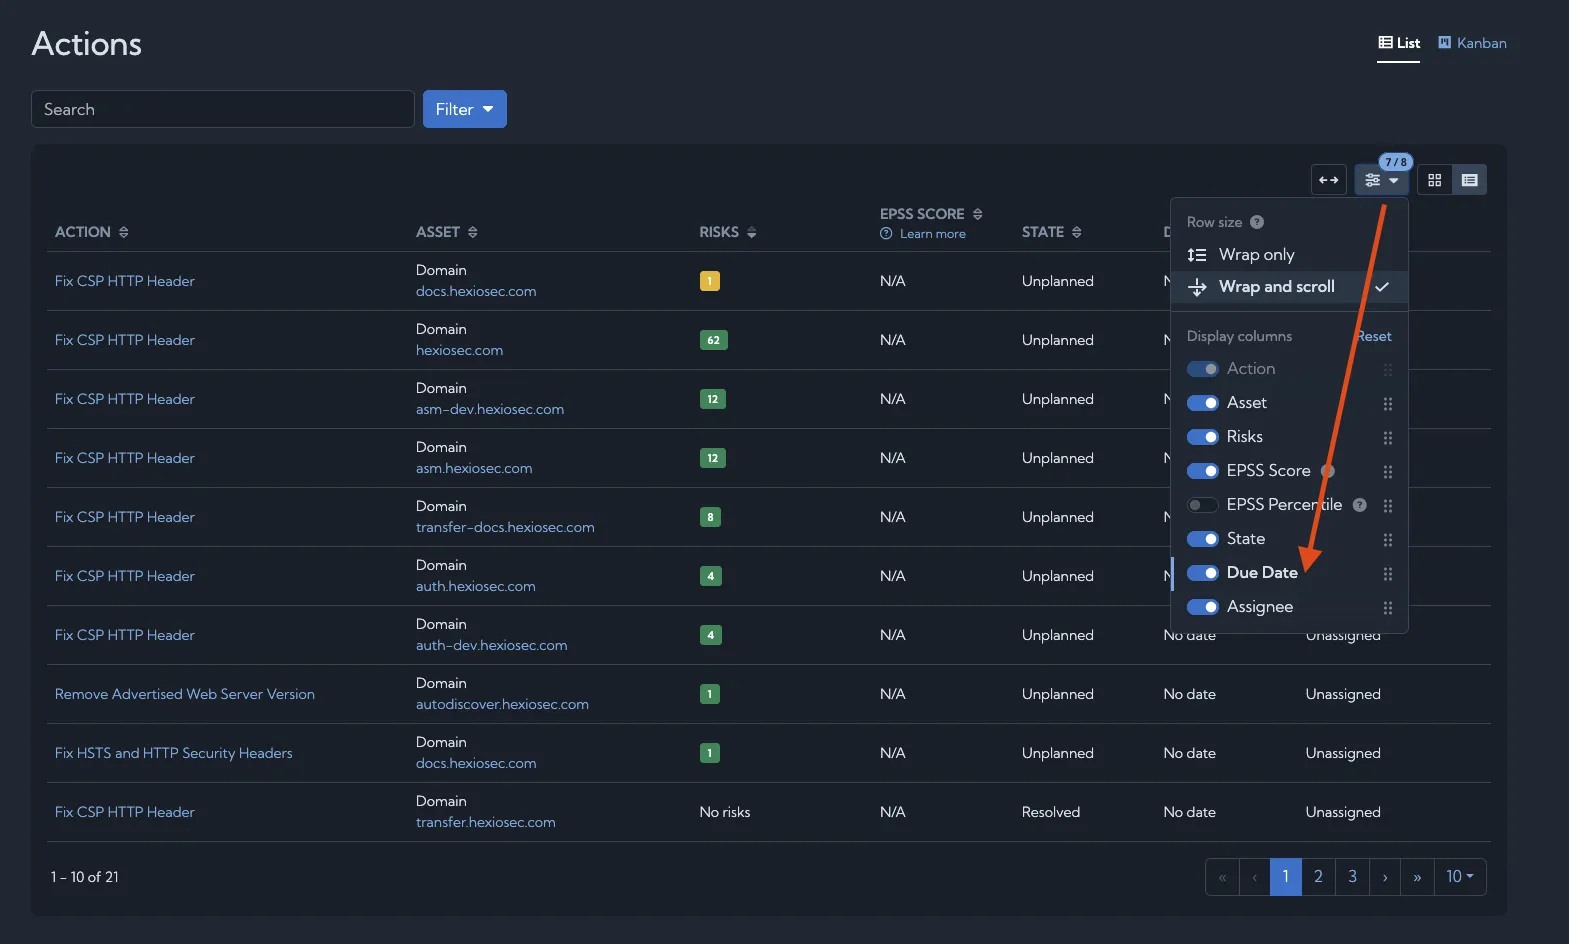Open the auth-dev.hexiosec.com asset link
The image size is (1569, 944).
pos(492,646)
